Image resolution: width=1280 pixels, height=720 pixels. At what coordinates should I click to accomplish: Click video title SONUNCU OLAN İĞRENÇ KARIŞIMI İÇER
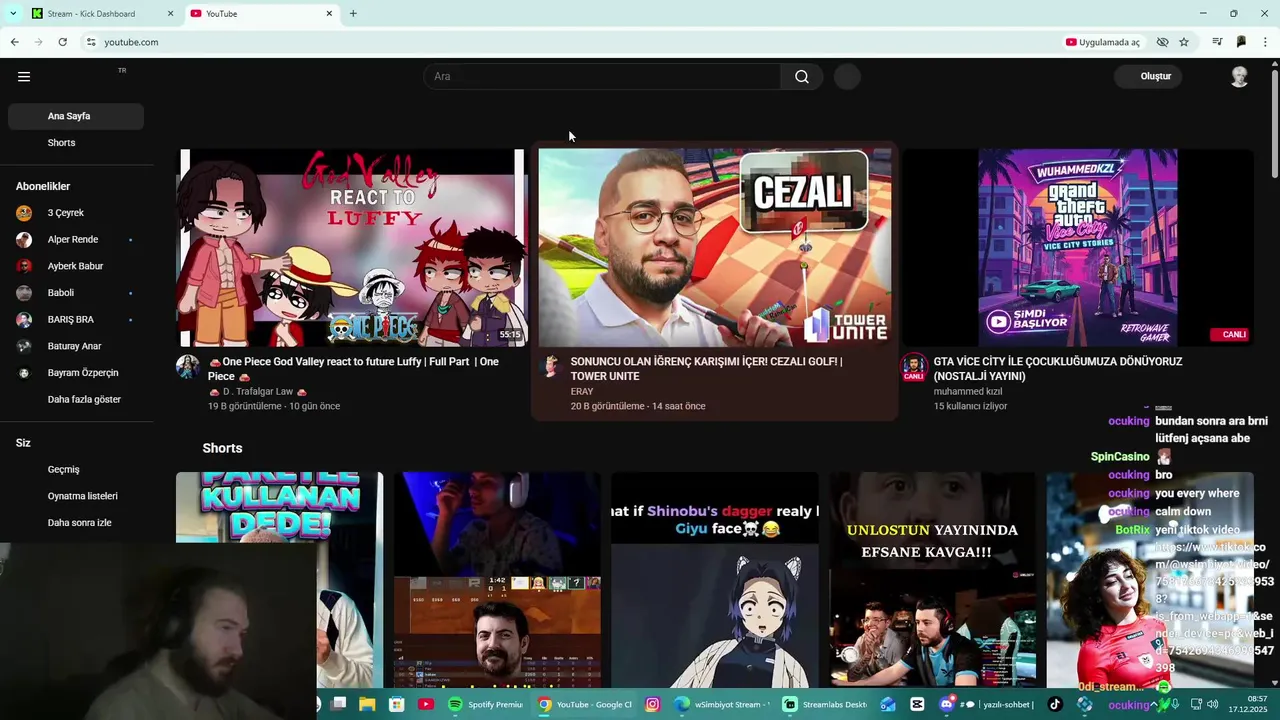(706, 369)
